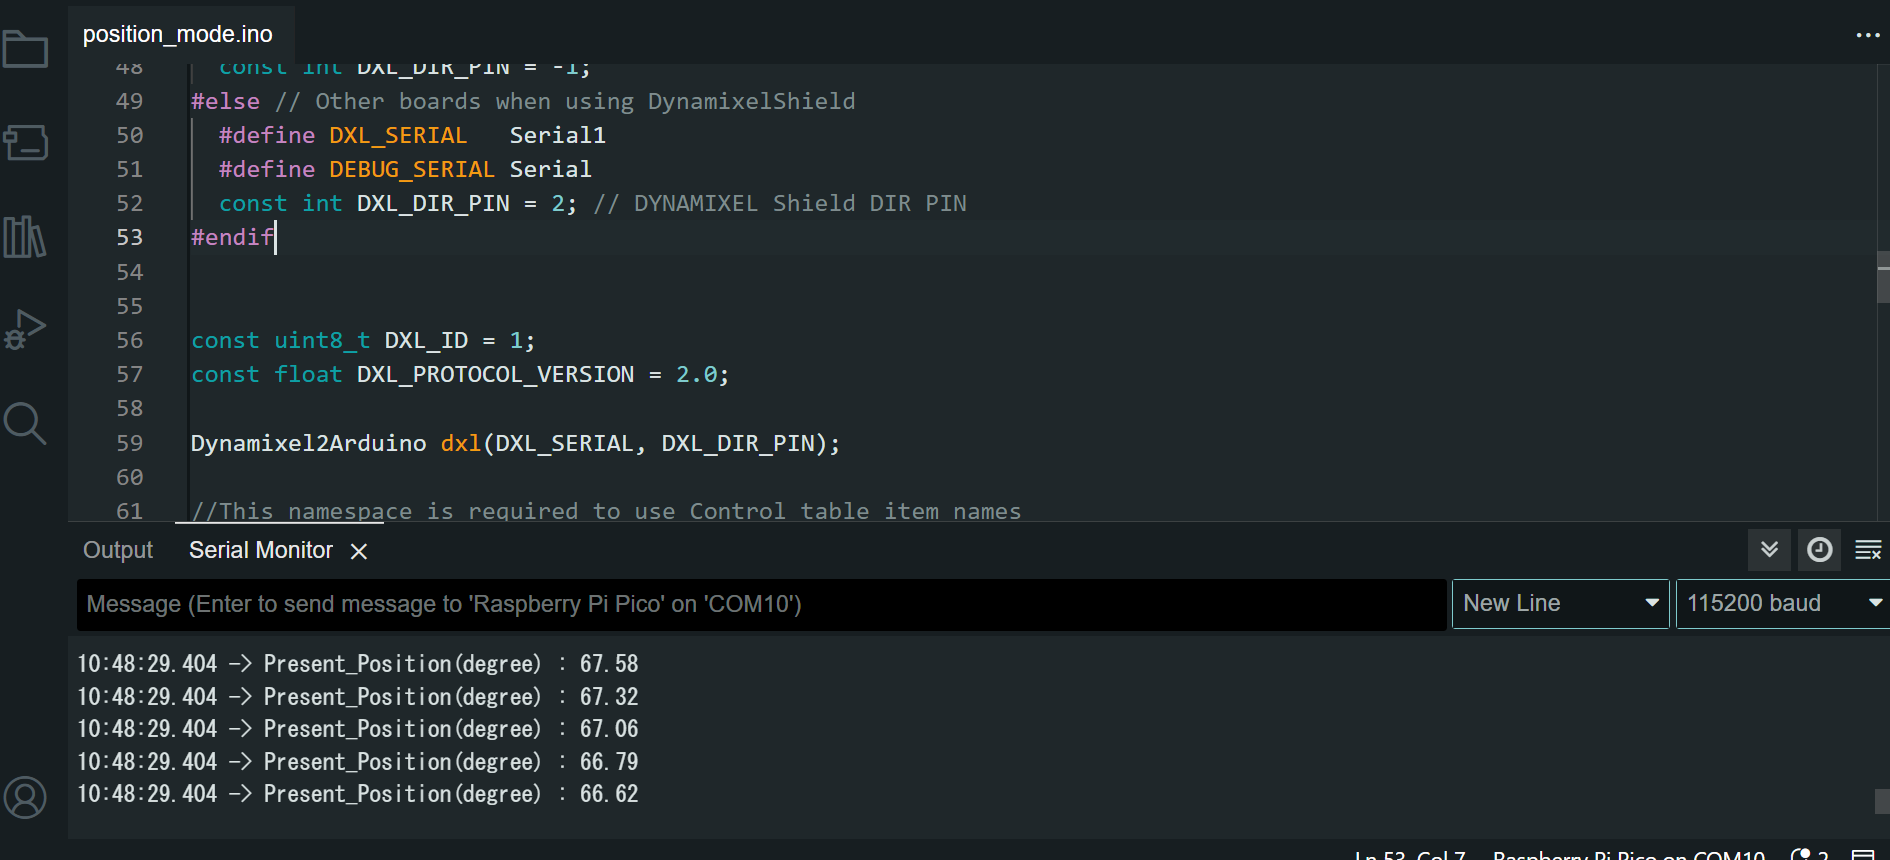
Task: Click the comment 'DYNAMIXEL Shield DIR PIN'
Action: (800, 204)
